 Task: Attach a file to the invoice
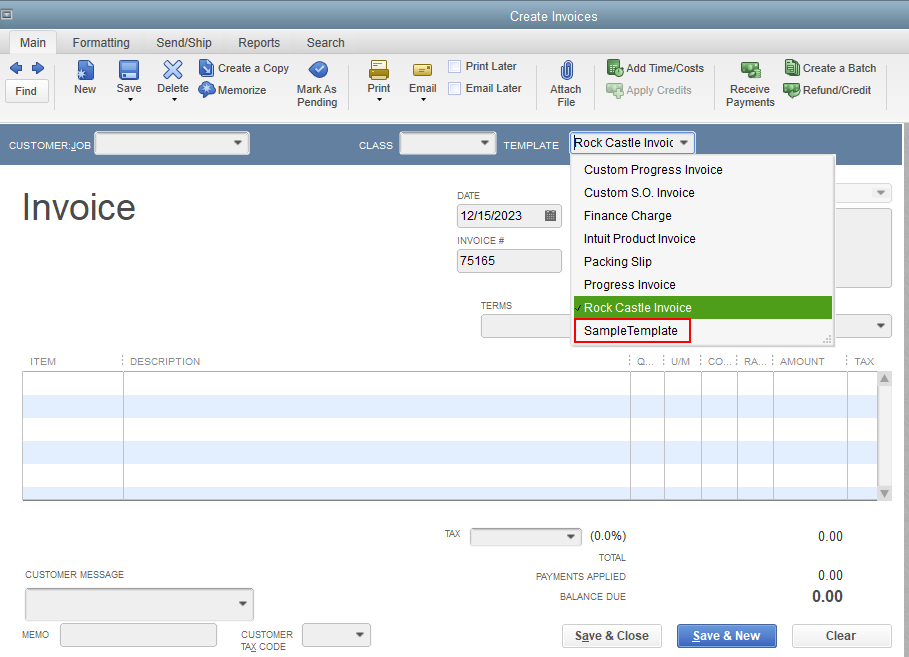pos(565,80)
